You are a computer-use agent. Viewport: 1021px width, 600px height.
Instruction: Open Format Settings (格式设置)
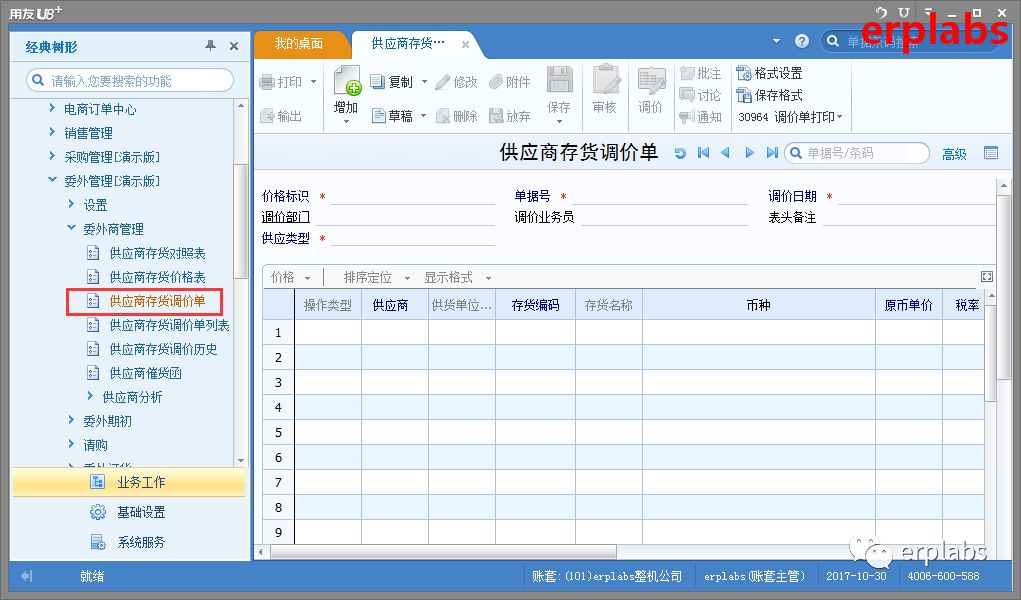click(x=770, y=73)
